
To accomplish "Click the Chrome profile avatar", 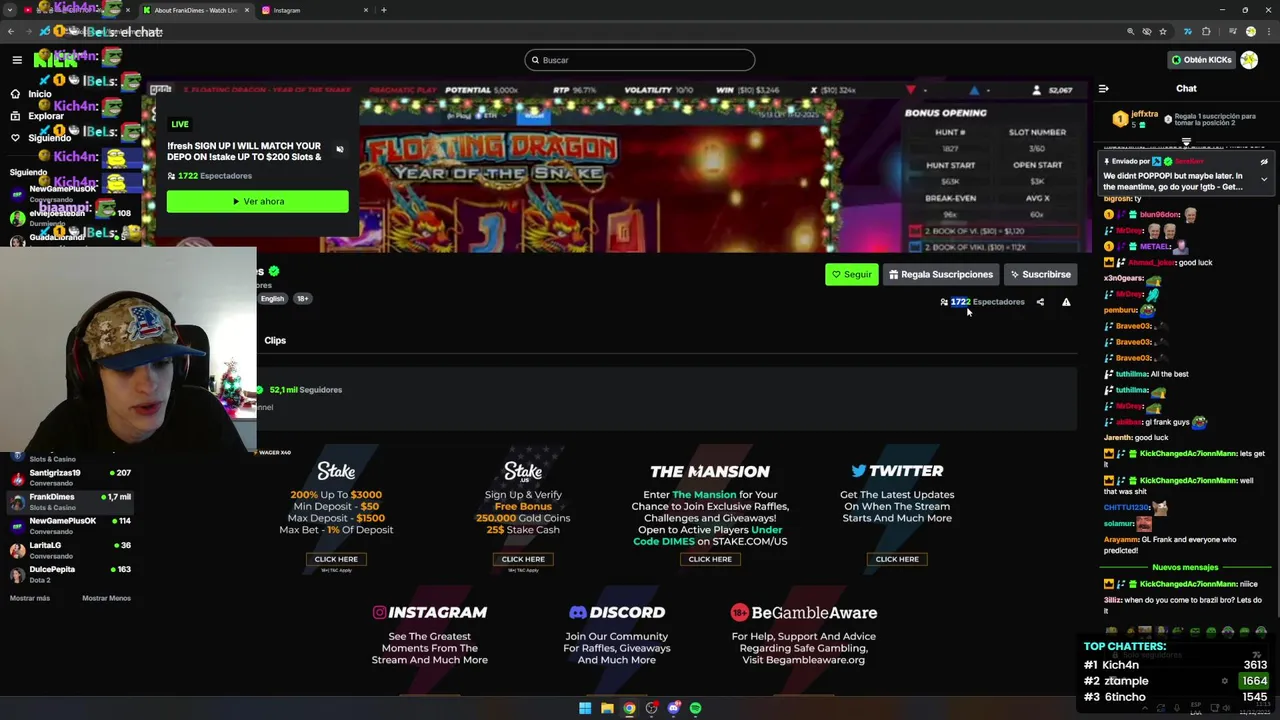I will point(1250,32).
